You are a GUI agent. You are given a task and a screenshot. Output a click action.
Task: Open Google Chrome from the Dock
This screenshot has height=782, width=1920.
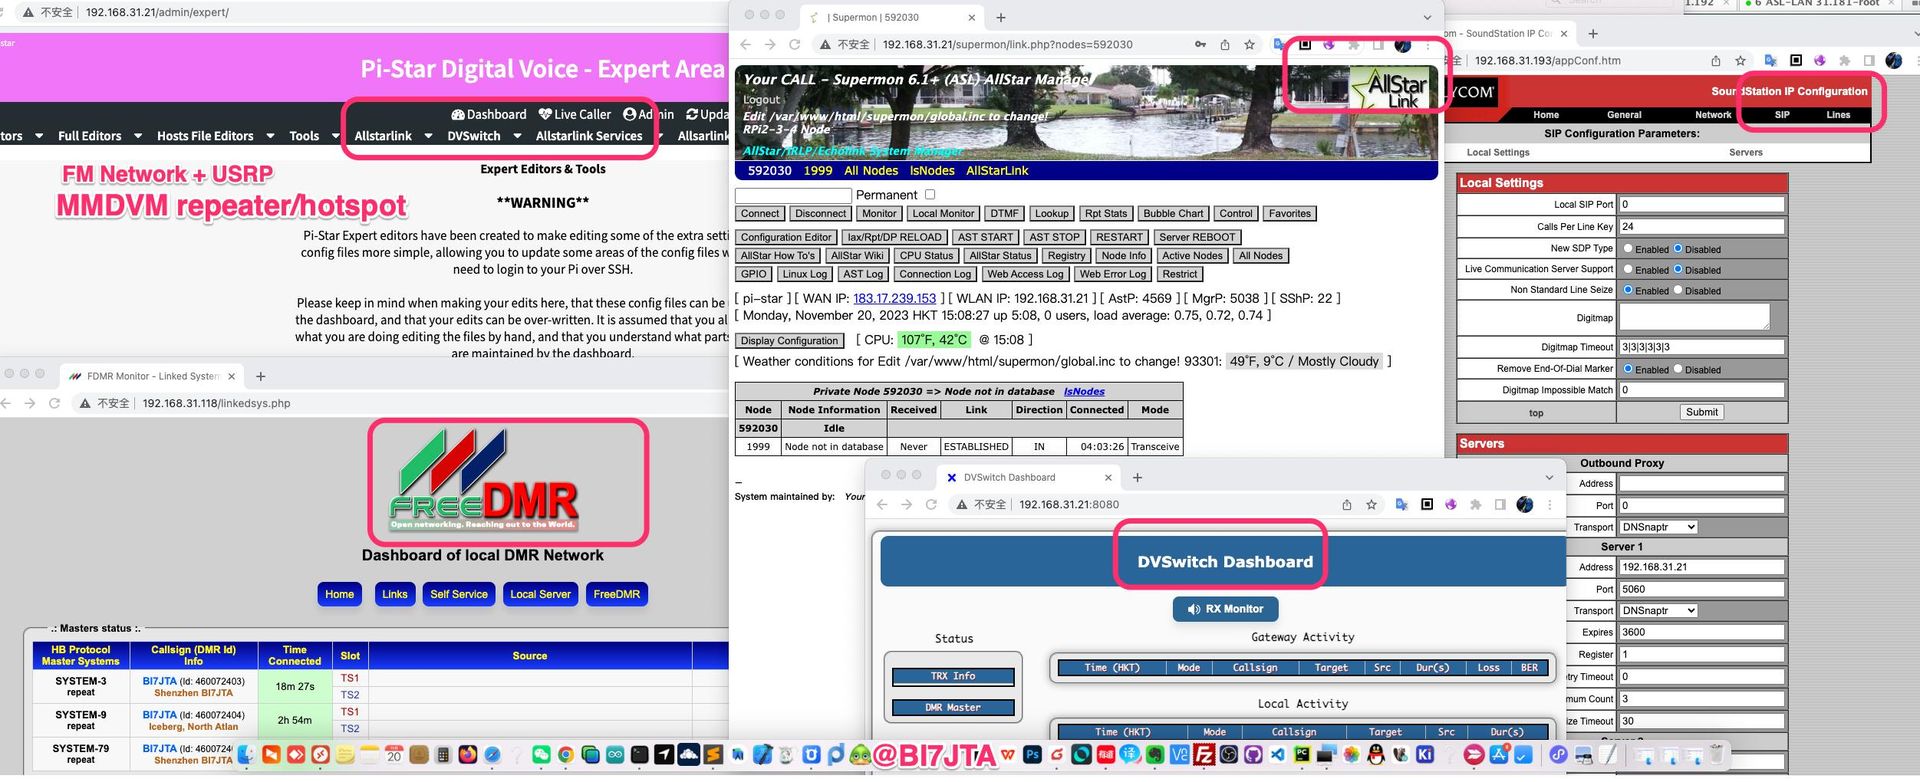pos(566,755)
